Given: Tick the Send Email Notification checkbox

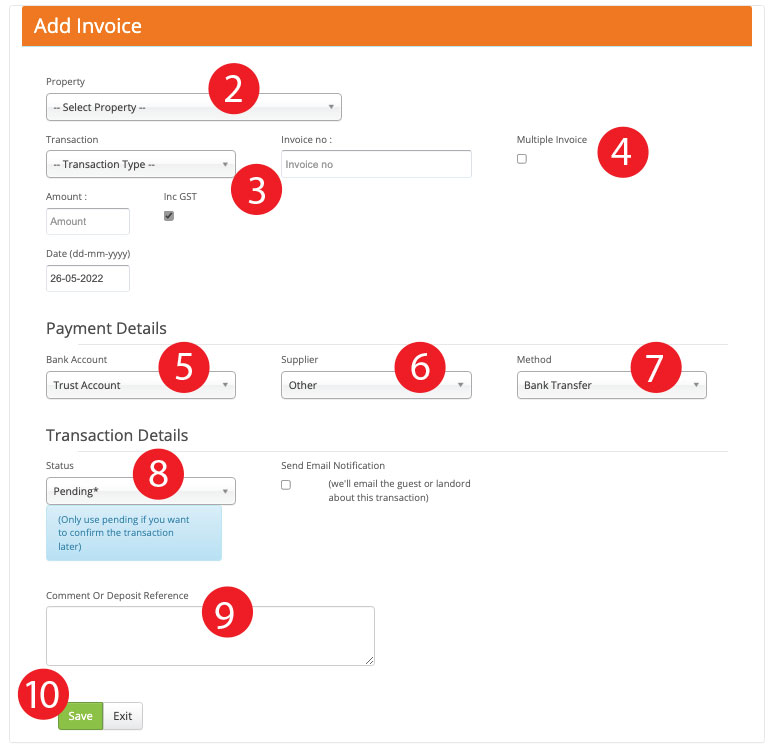Looking at the screenshot, I should click(286, 484).
